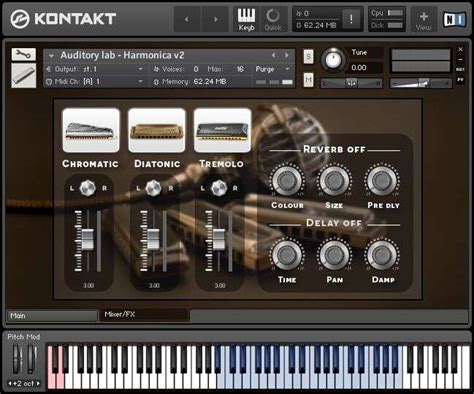
Task: Toggle the AUX sends button
Action: coord(461,69)
